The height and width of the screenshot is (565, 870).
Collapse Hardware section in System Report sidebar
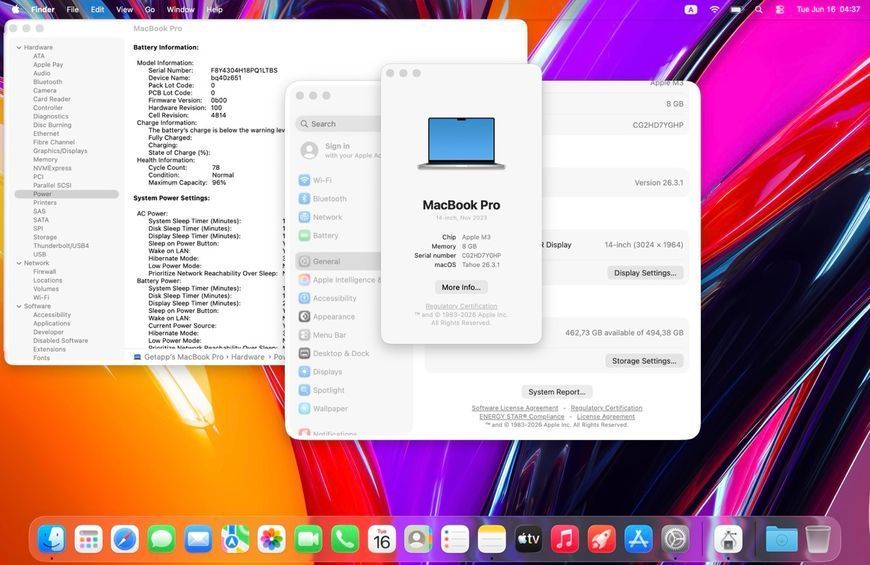pyautogui.click(x=19, y=48)
